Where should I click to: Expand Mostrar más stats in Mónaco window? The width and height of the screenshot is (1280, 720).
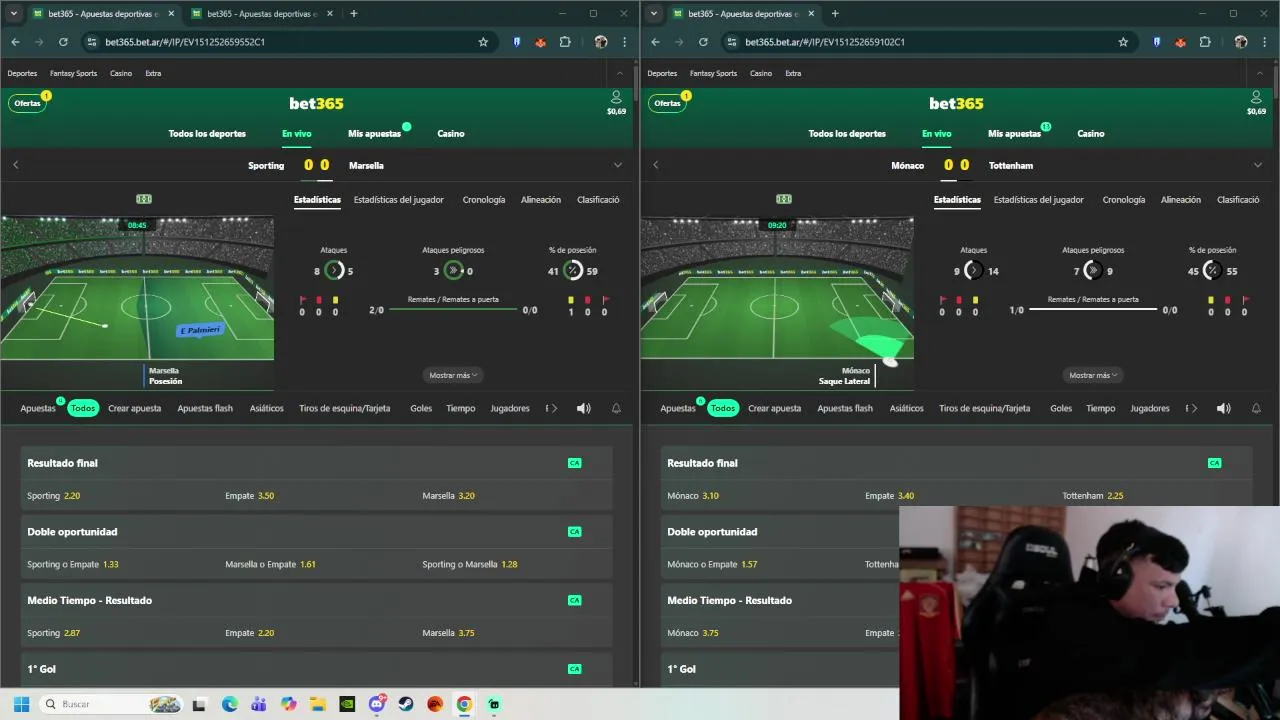(1094, 375)
